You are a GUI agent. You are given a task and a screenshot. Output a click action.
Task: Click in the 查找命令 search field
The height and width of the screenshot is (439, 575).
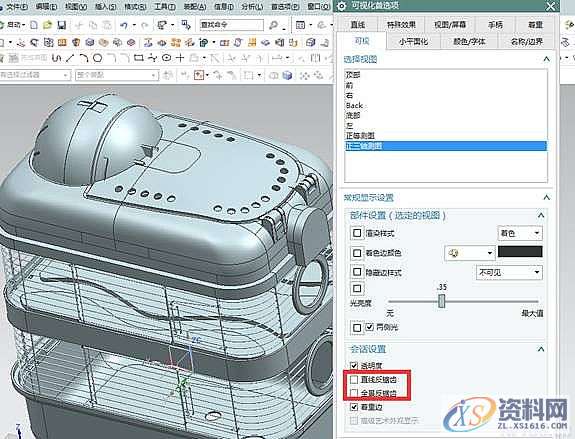tap(231, 25)
